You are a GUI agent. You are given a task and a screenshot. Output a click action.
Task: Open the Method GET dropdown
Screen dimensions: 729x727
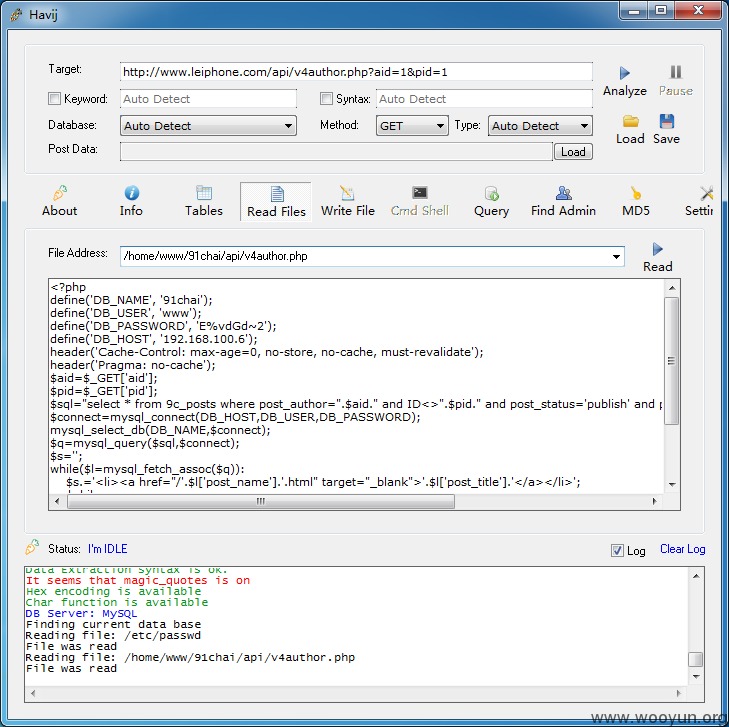click(x=412, y=126)
